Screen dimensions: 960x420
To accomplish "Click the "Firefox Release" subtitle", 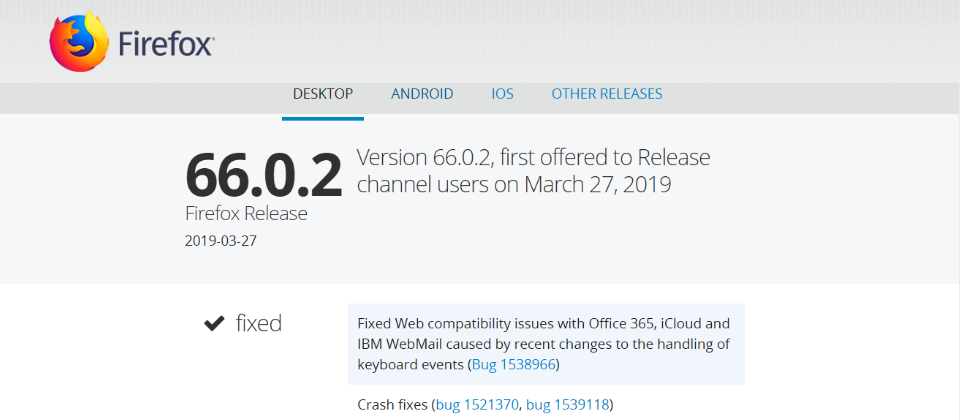I will pos(246,213).
